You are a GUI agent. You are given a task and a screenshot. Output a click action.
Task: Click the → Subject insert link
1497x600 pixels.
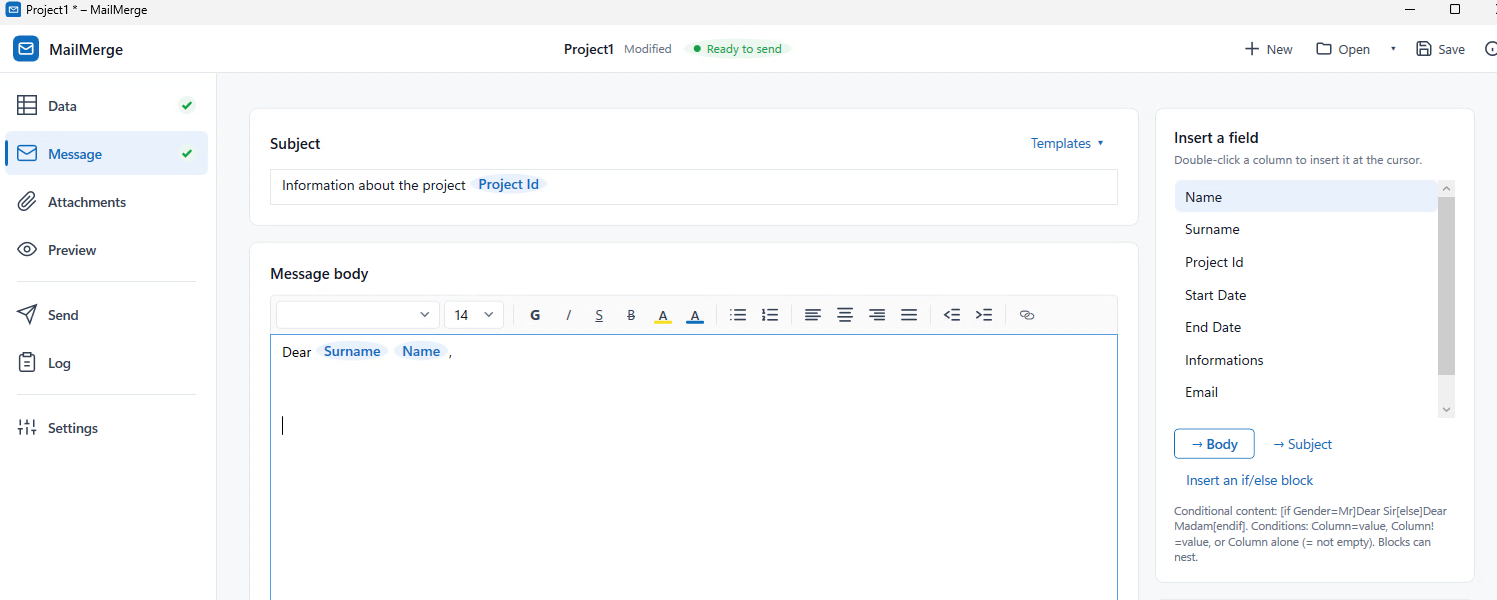pos(1302,444)
